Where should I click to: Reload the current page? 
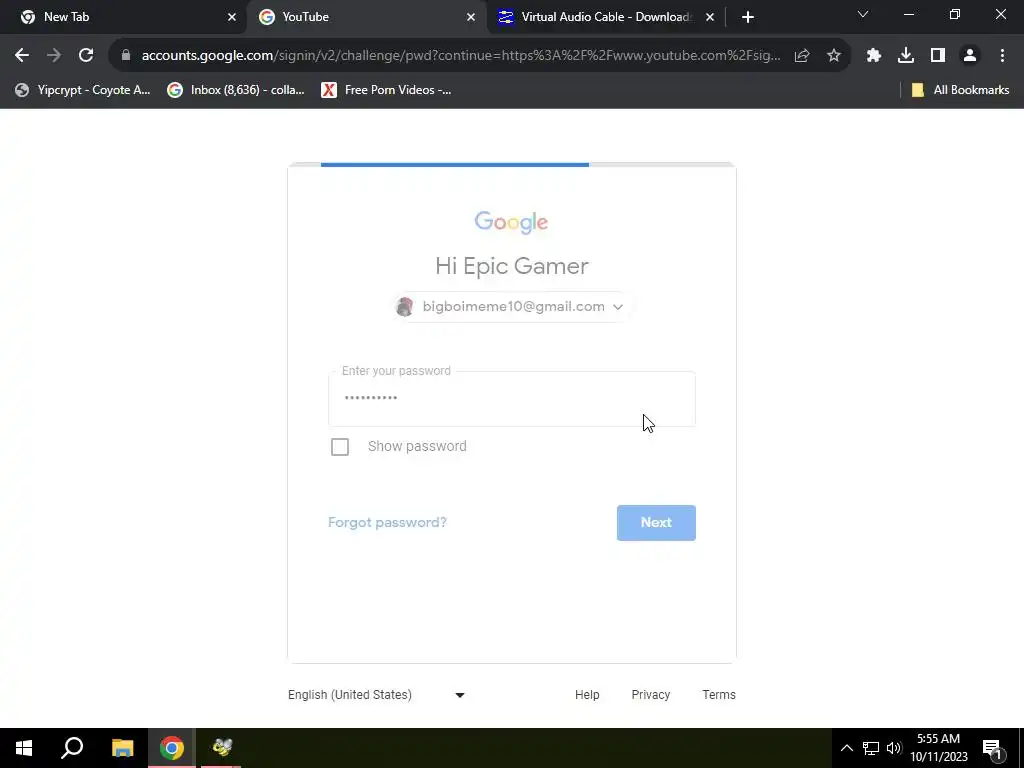[86, 56]
